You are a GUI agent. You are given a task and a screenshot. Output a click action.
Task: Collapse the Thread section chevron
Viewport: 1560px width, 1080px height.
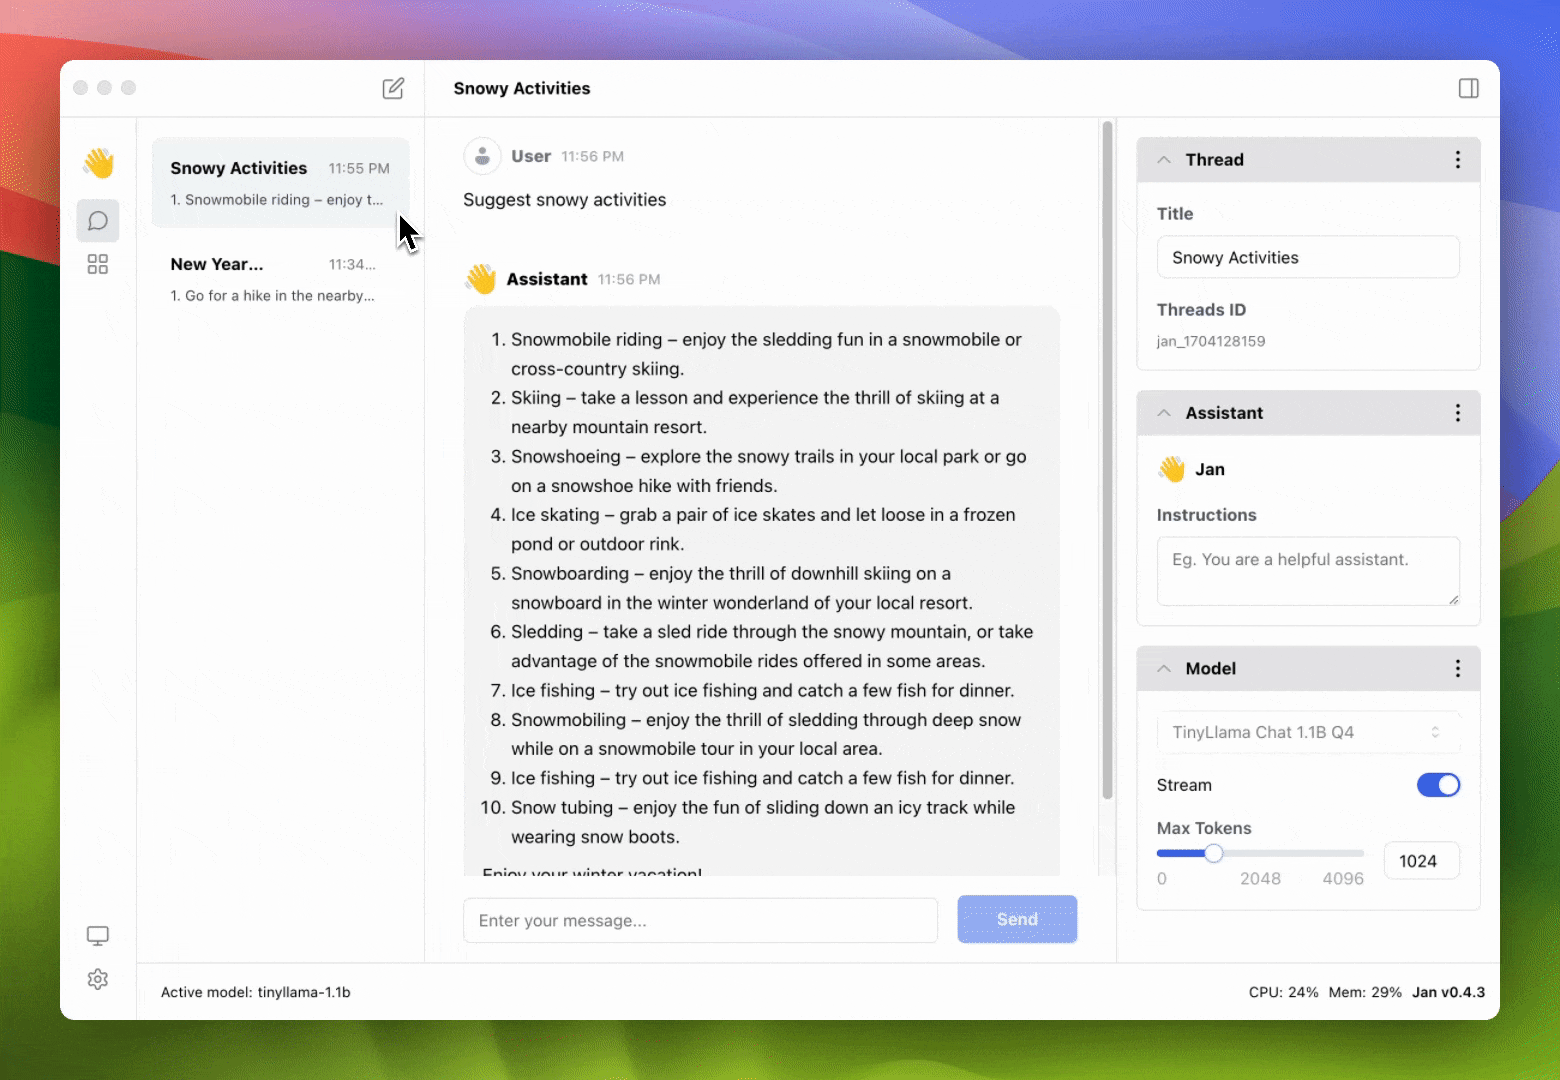pos(1164,160)
